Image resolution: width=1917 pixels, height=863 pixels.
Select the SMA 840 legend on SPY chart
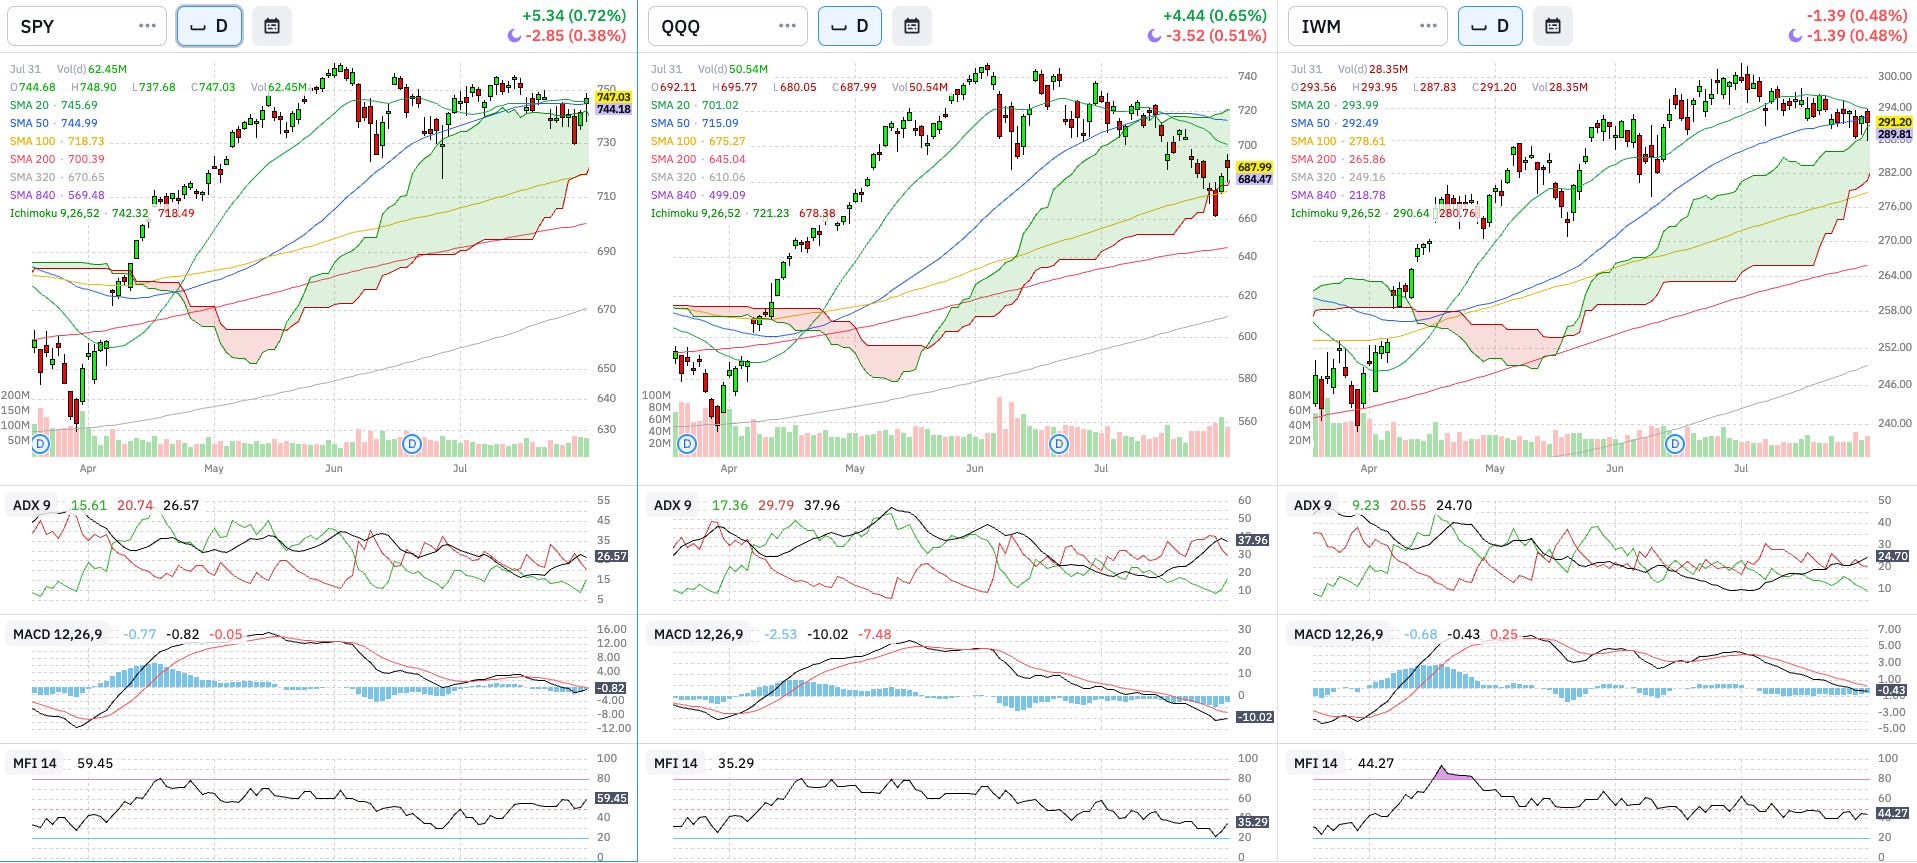coord(57,195)
